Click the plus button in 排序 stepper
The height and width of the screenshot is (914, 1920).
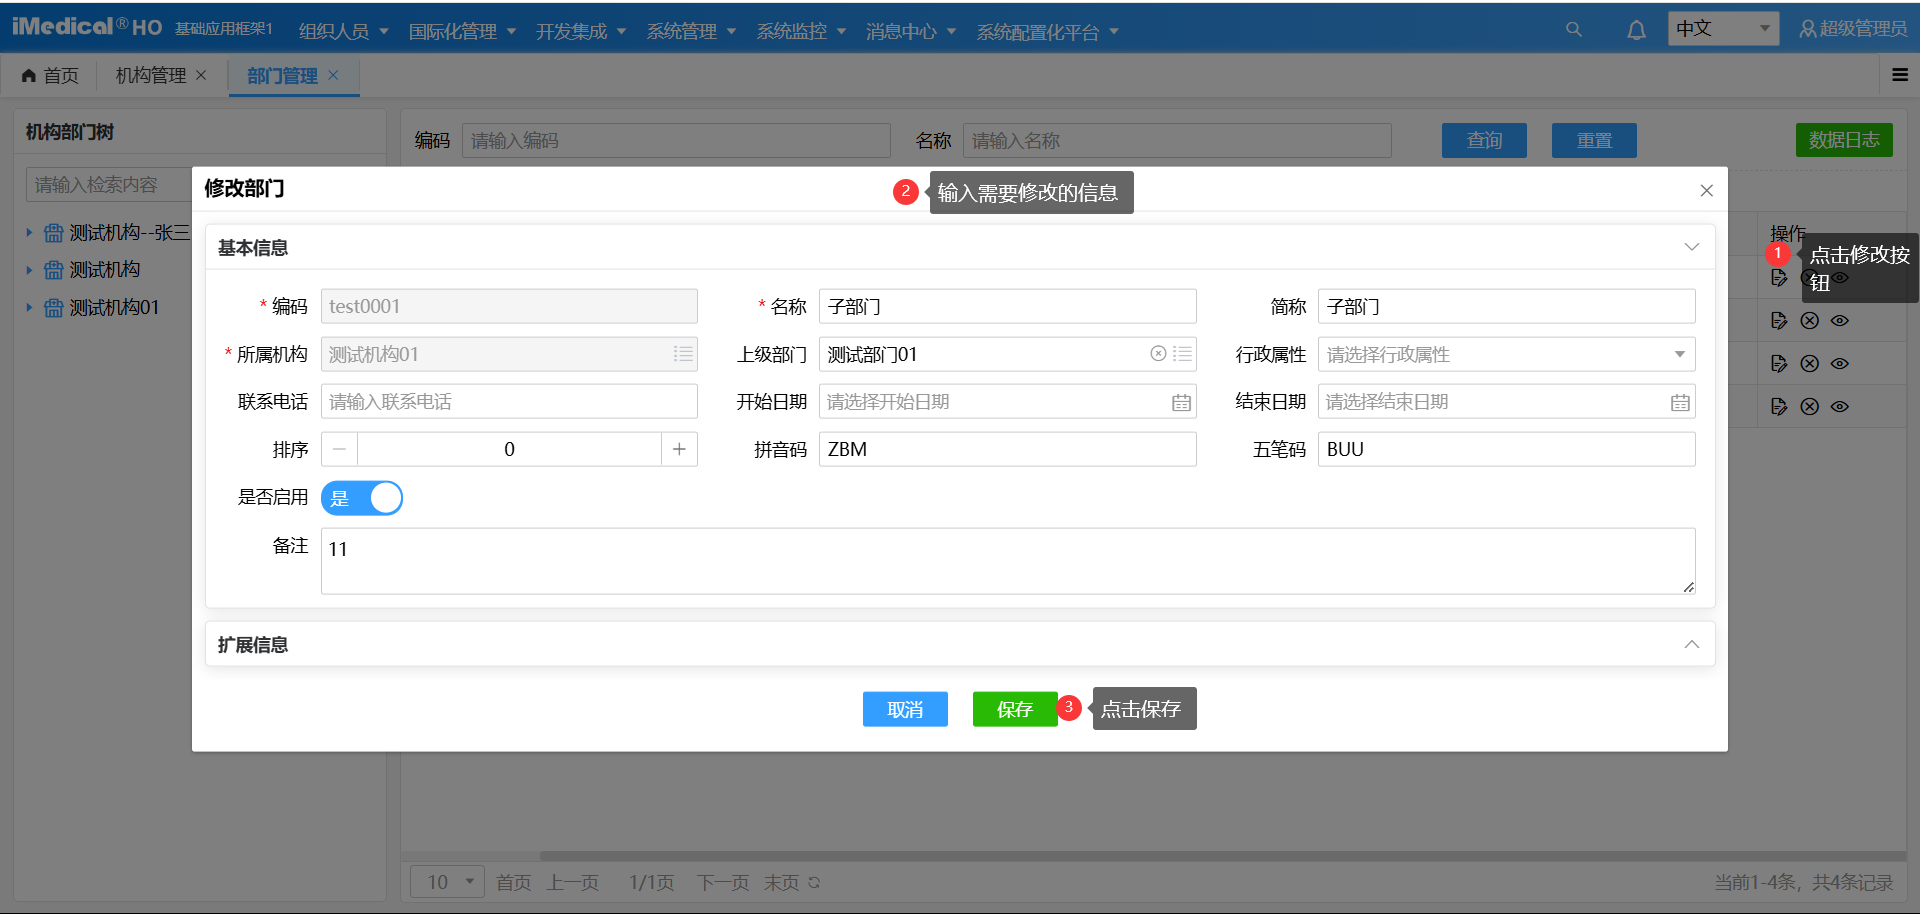679,449
